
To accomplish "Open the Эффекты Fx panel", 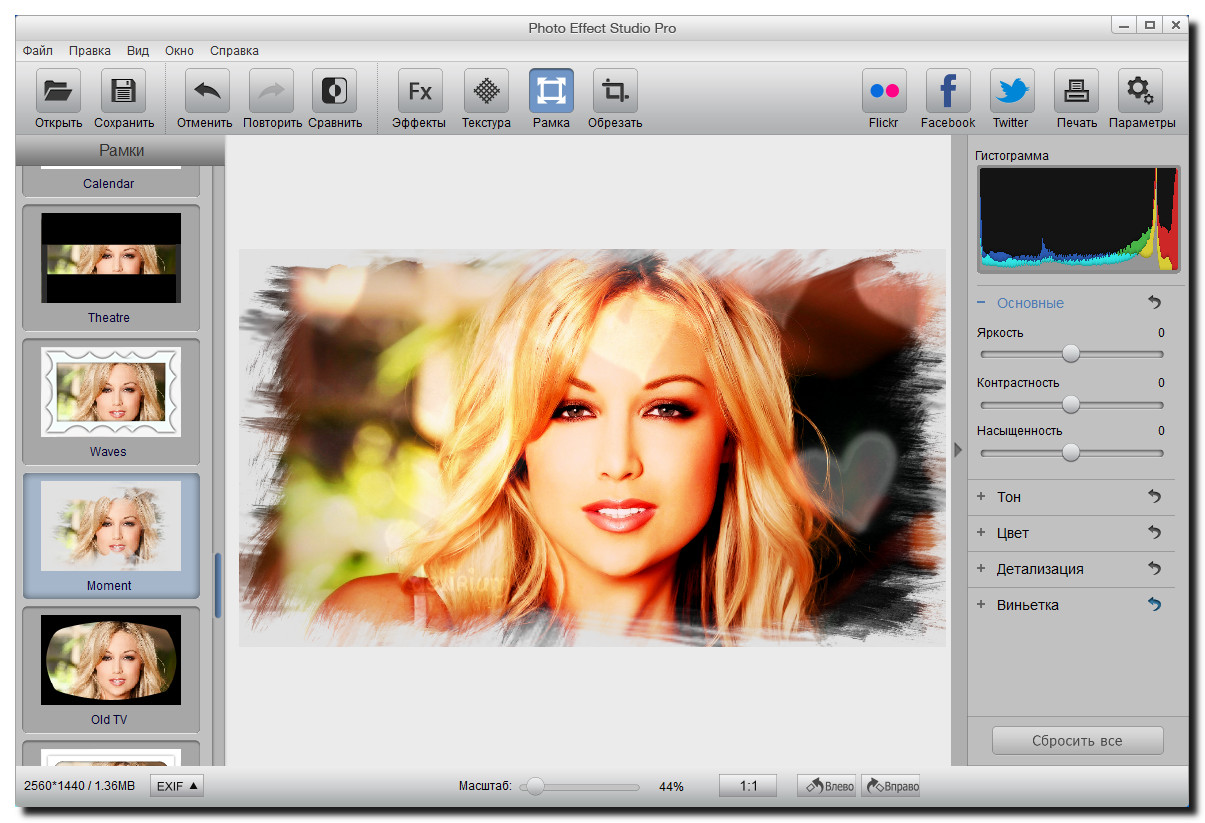I will pyautogui.click(x=420, y=92).
